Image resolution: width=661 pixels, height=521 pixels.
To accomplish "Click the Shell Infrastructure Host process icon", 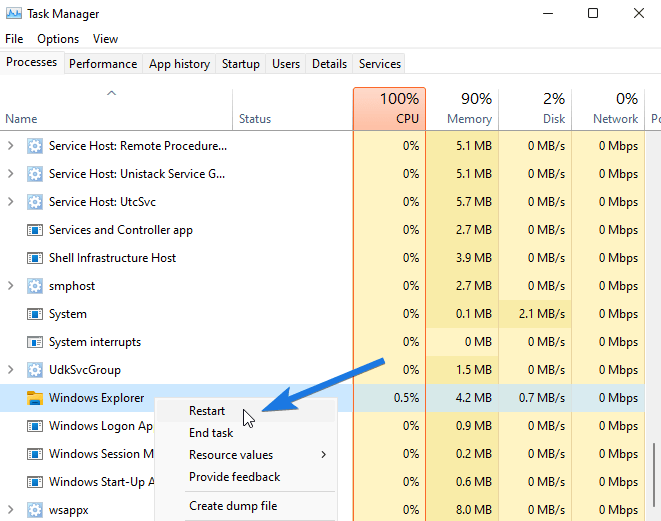I will (x=35, y=258).
